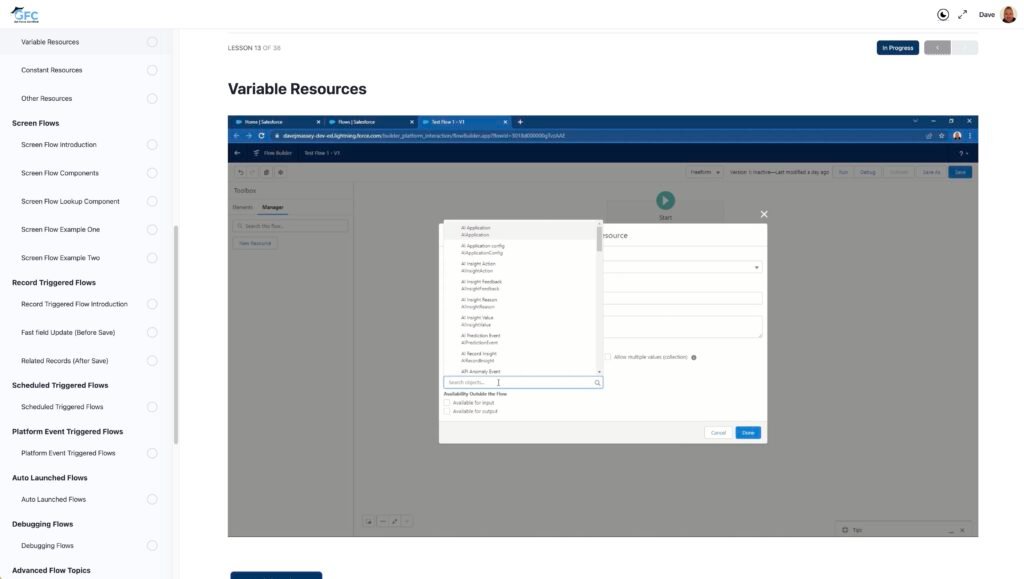Click the browser reload icon in the video
This screenshot has height=579, width=1024.
tap(261, 136)
